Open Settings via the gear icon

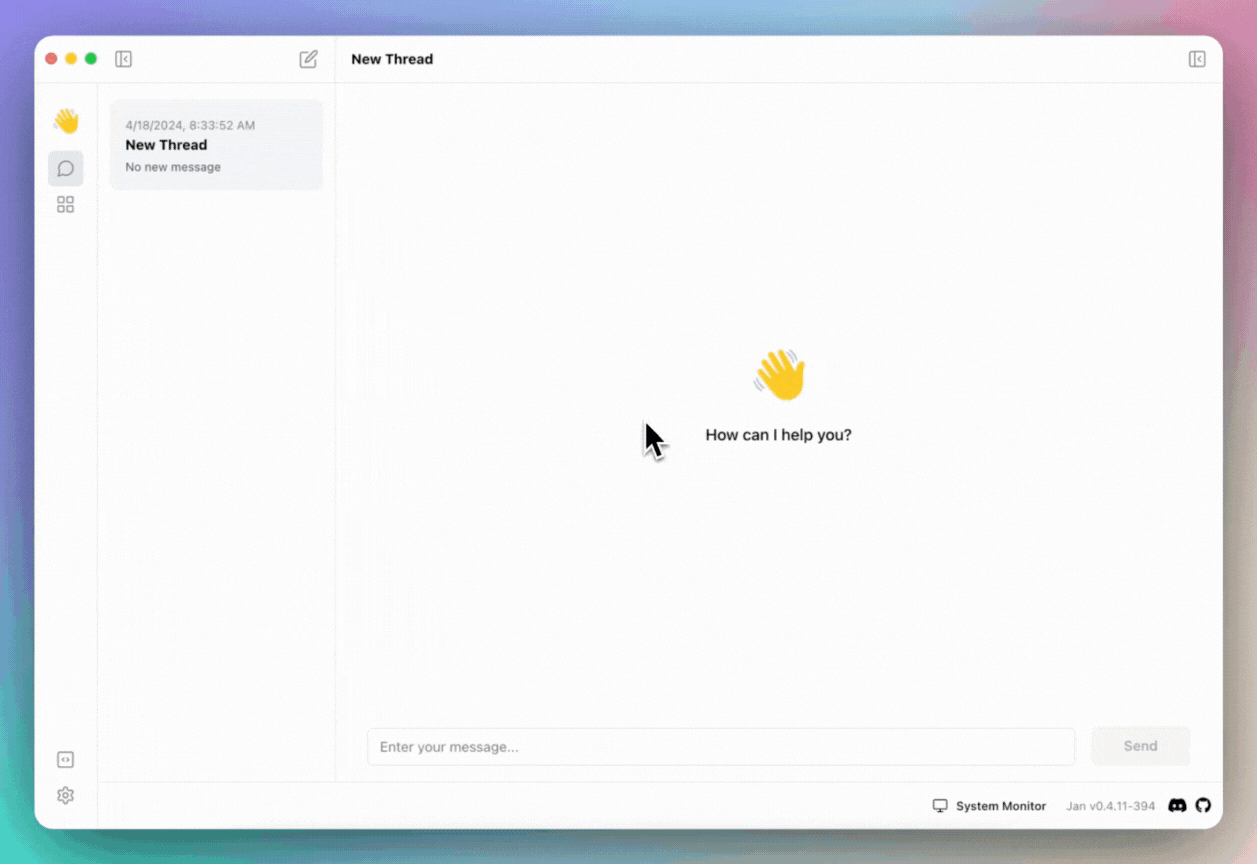tap(66, 796)
